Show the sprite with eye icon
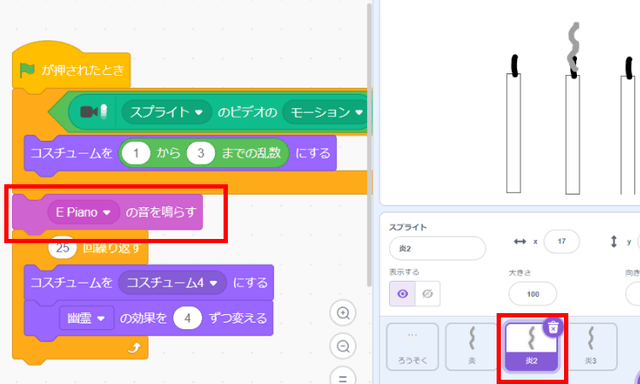This screenshot has width=640, height=384. point(402,293)
